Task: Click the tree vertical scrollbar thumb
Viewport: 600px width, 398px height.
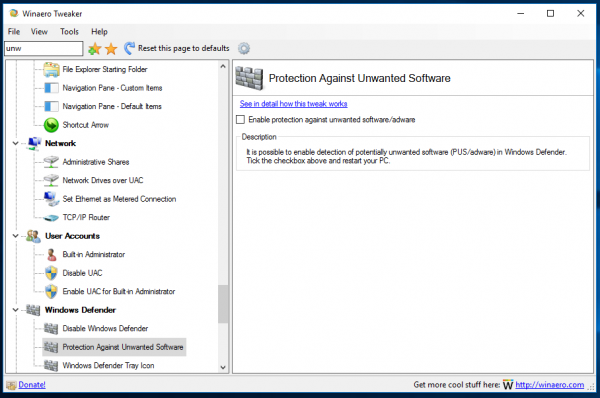Action: [x=223, y=304]
